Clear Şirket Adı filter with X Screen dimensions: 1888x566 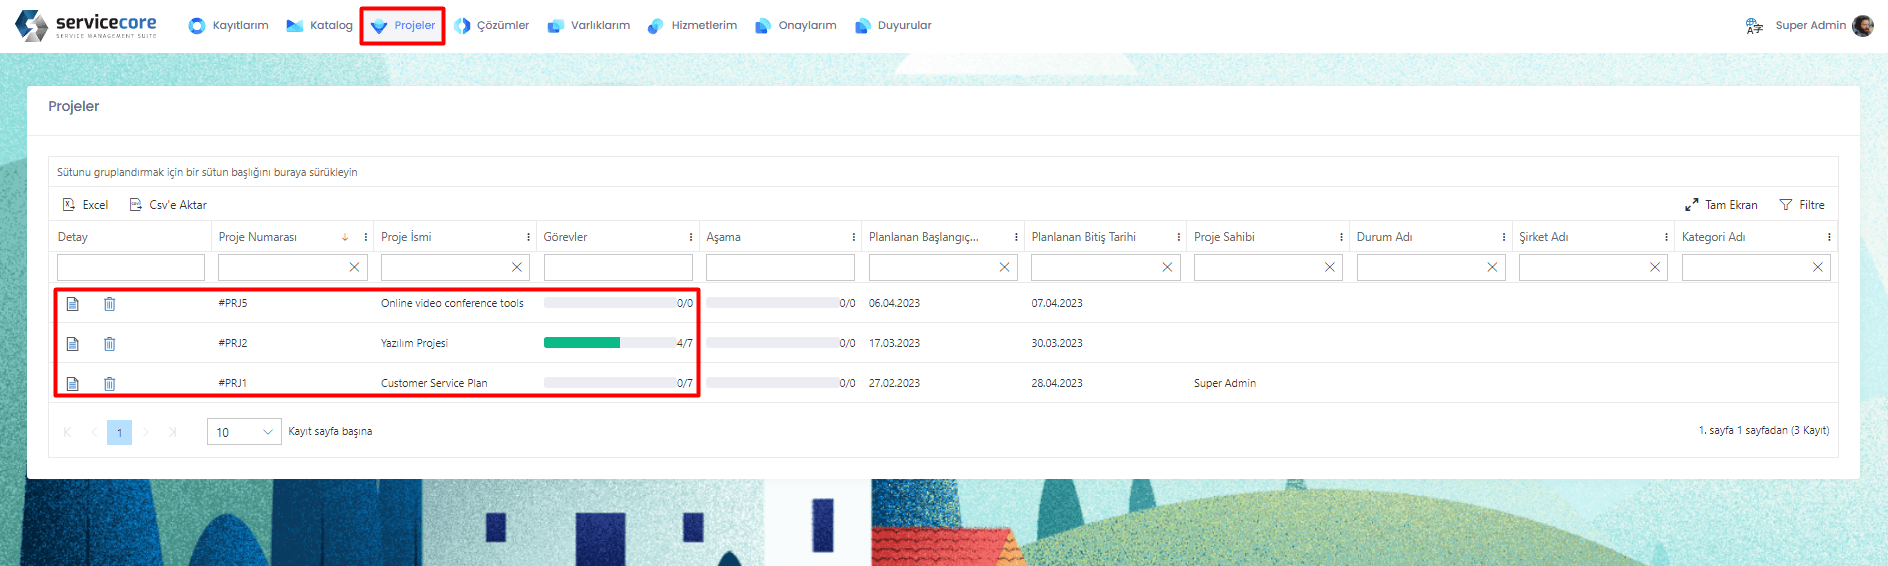[1655, 267]
